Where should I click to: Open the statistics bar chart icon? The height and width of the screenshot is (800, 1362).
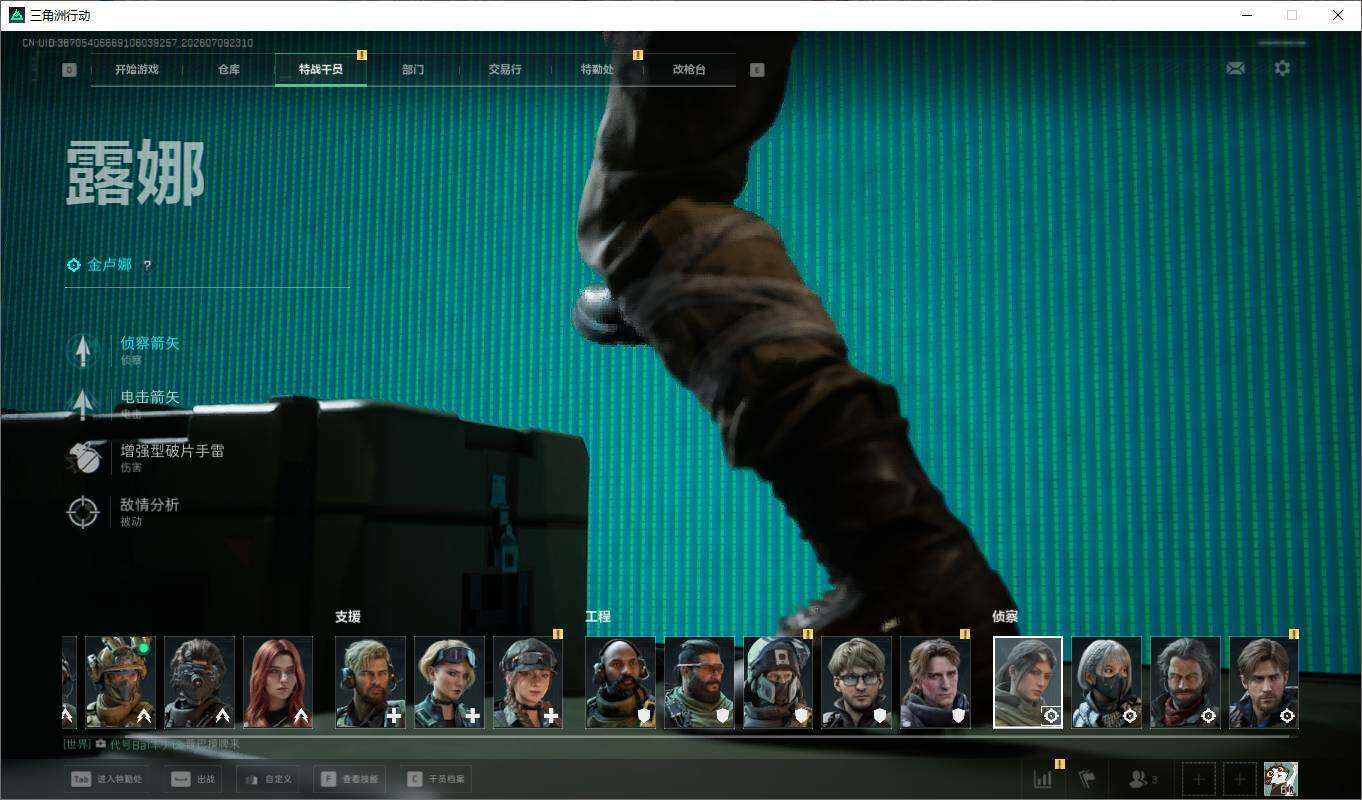pyautogui.click(x=1043, y=779)
